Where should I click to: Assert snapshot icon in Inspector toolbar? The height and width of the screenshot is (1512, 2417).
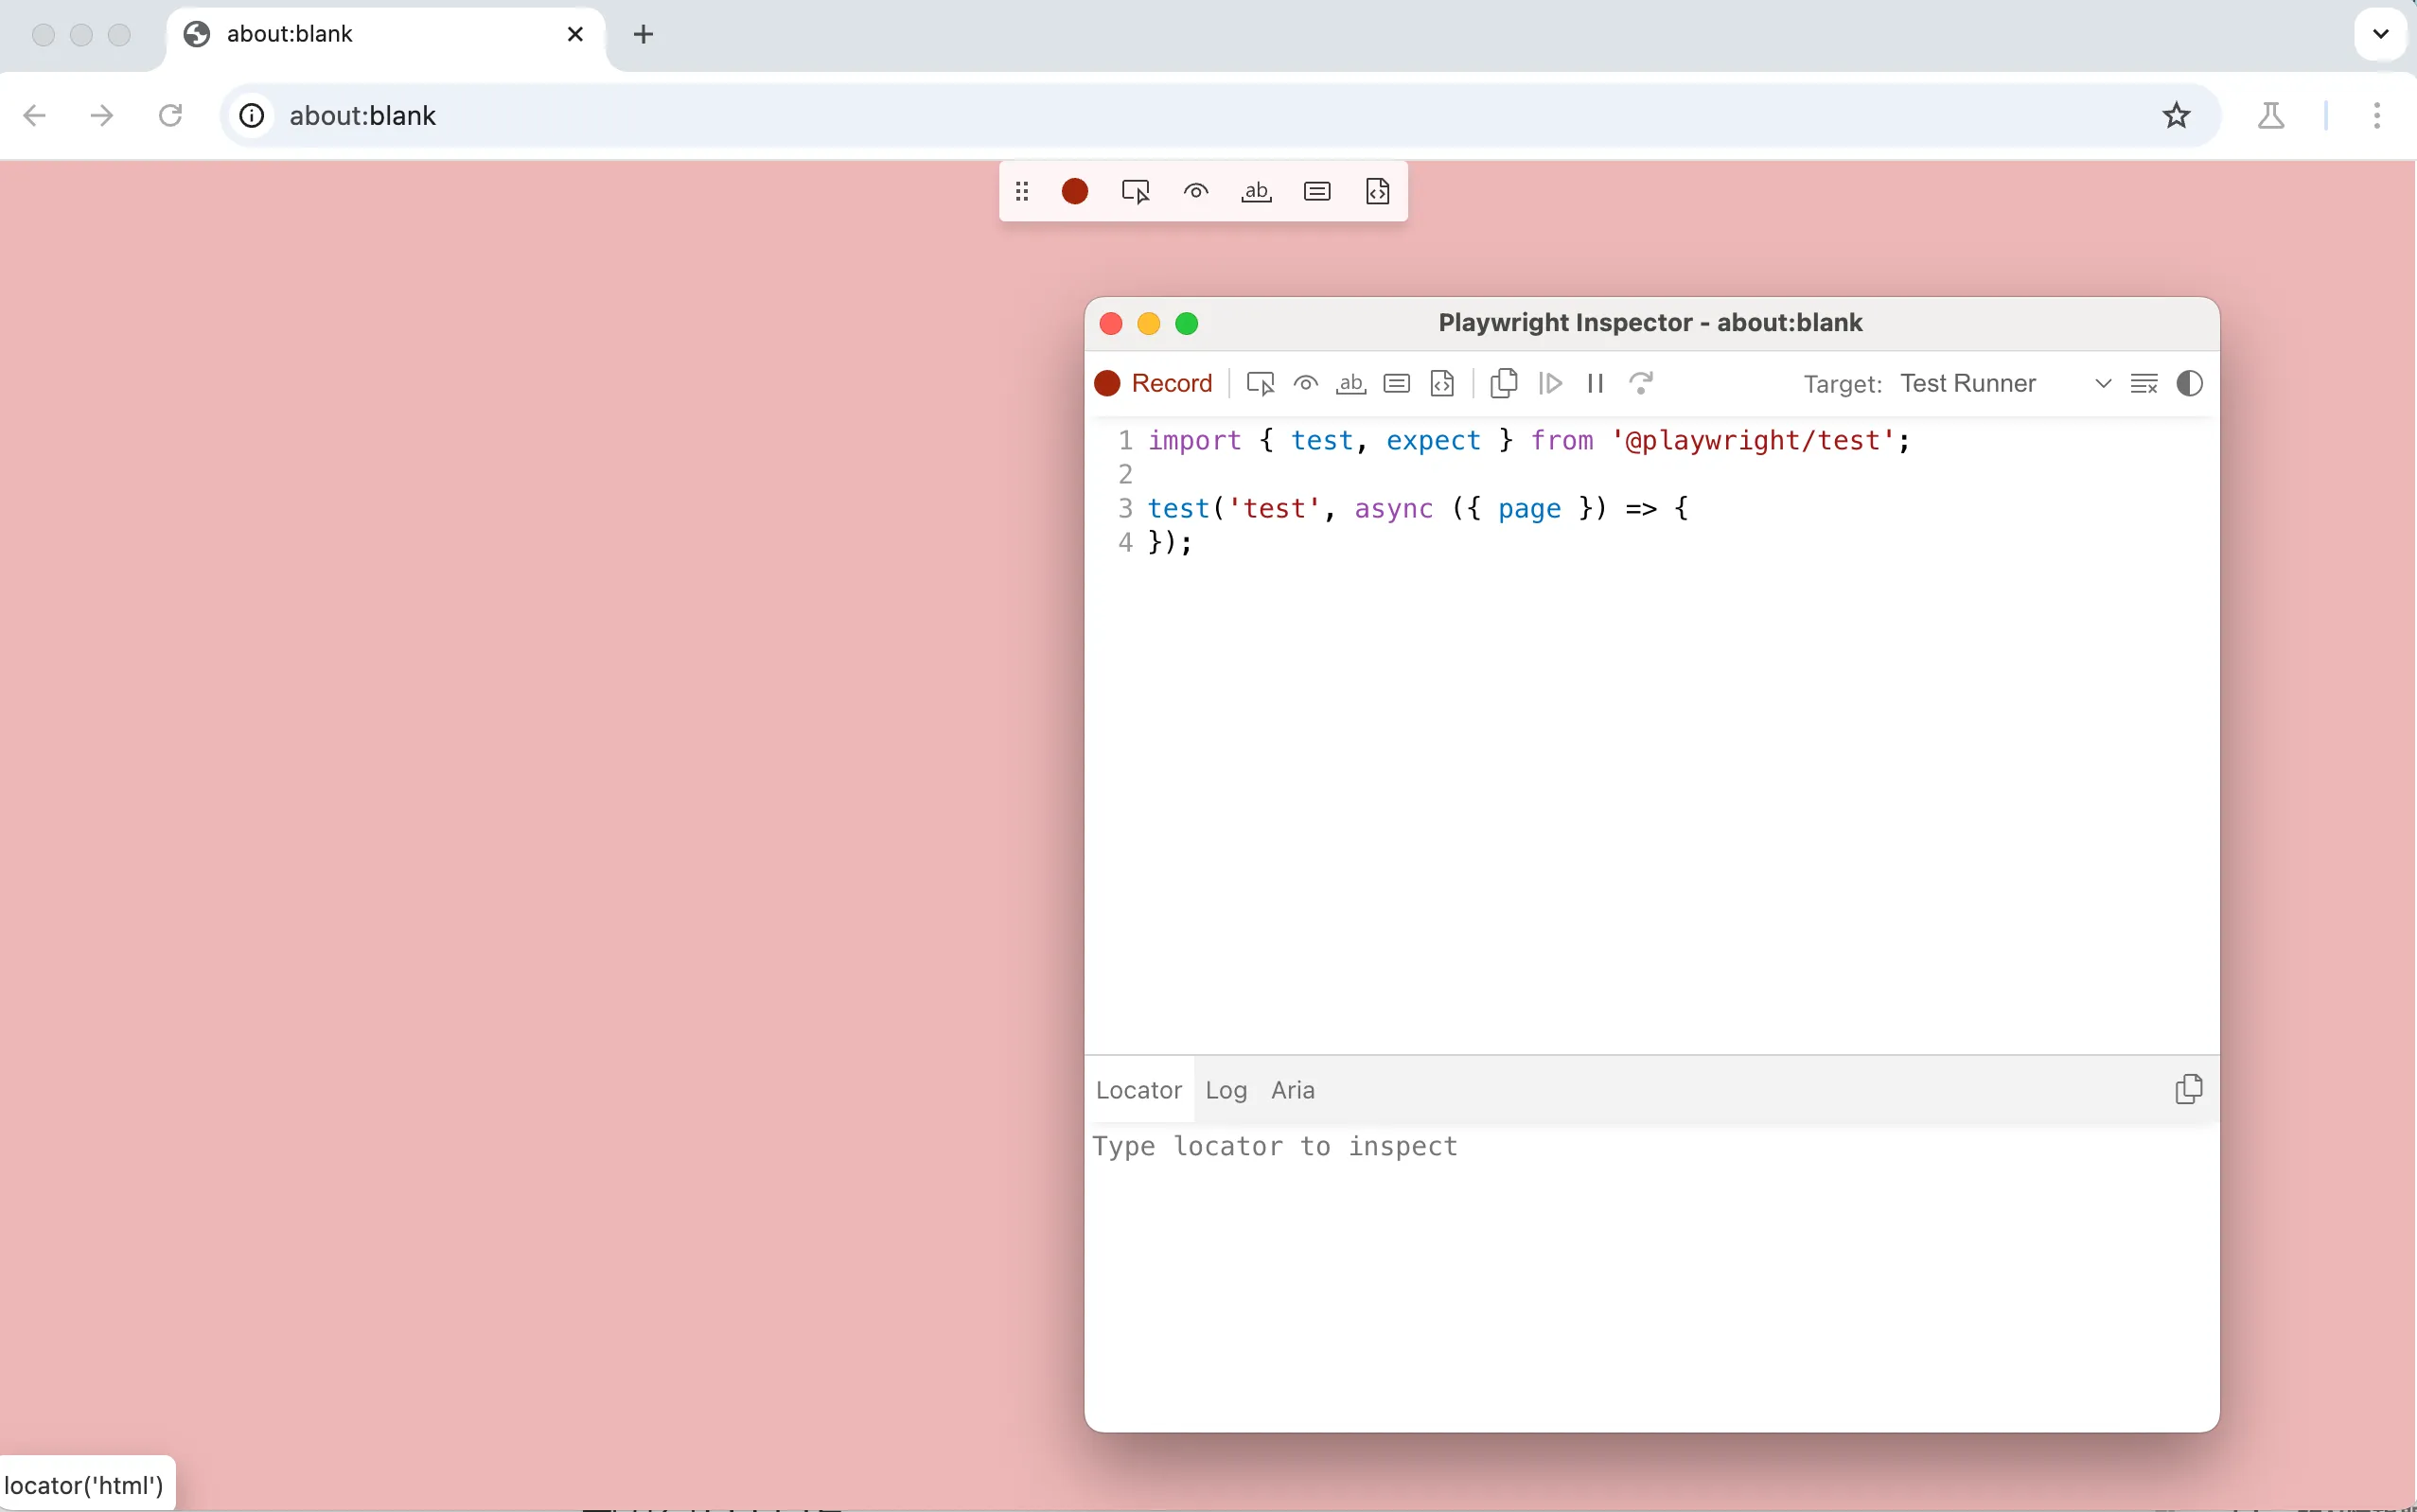click(x=1442, y=384)
